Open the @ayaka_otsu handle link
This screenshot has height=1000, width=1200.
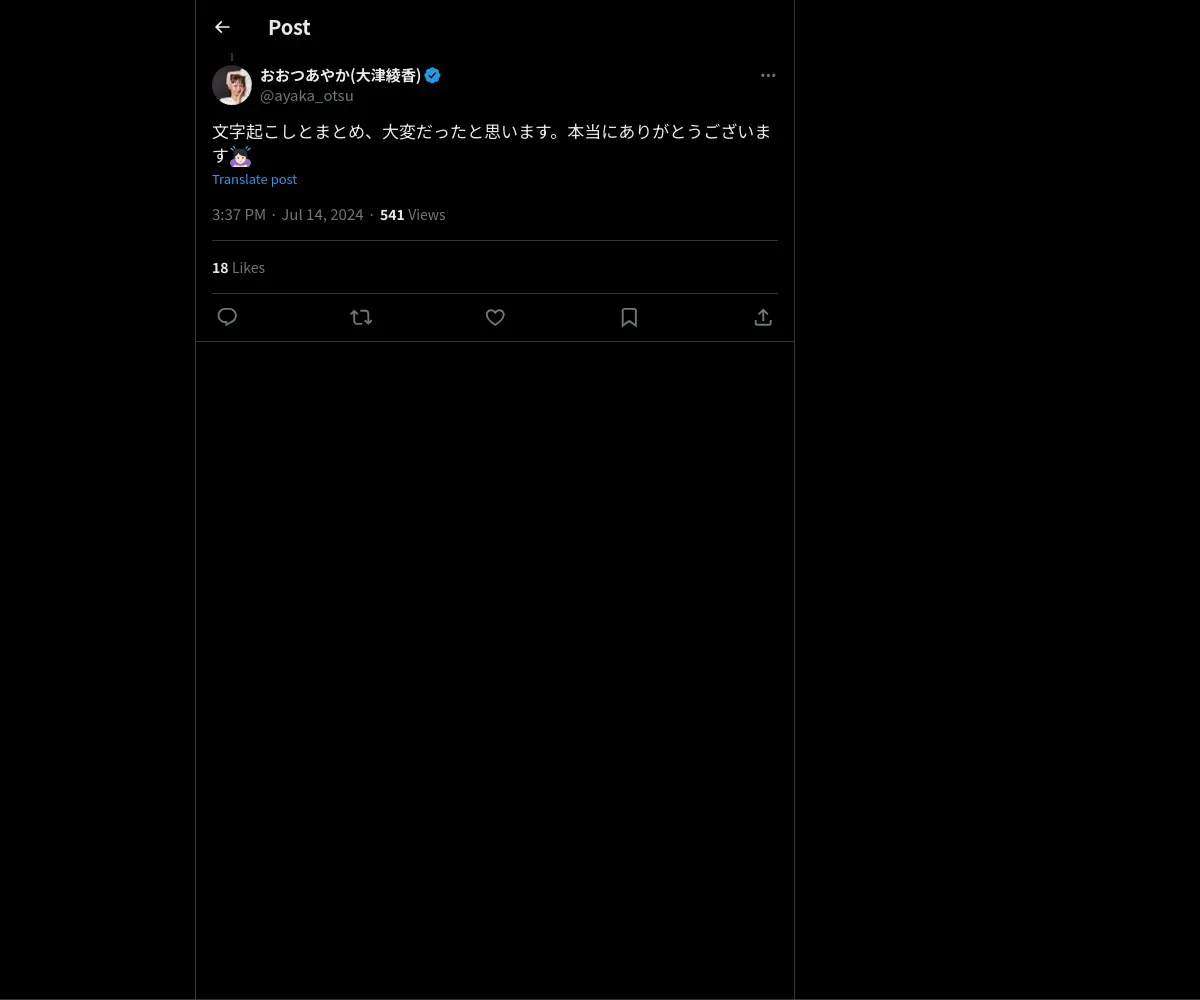(x=306, y=96)
